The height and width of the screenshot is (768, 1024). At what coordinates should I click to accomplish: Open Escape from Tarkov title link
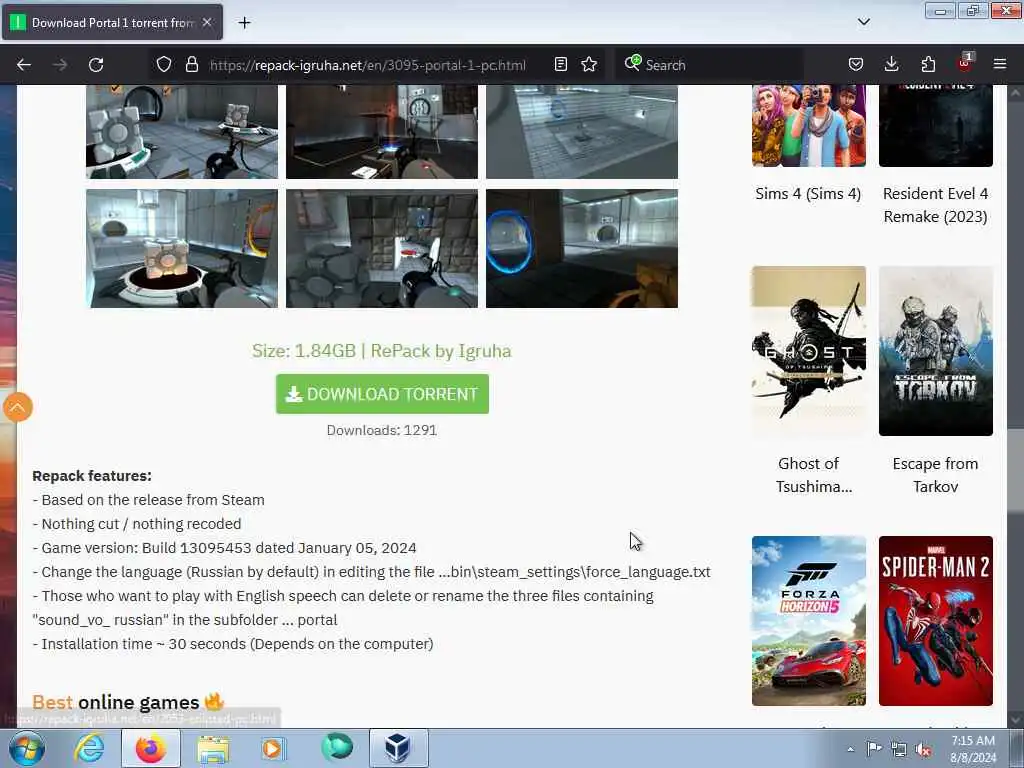click(x=935, y=475)
